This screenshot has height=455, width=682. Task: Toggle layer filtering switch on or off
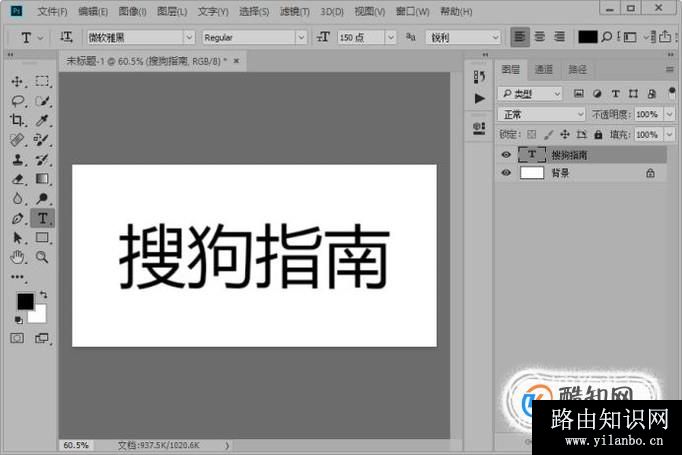tap(672, 93)
